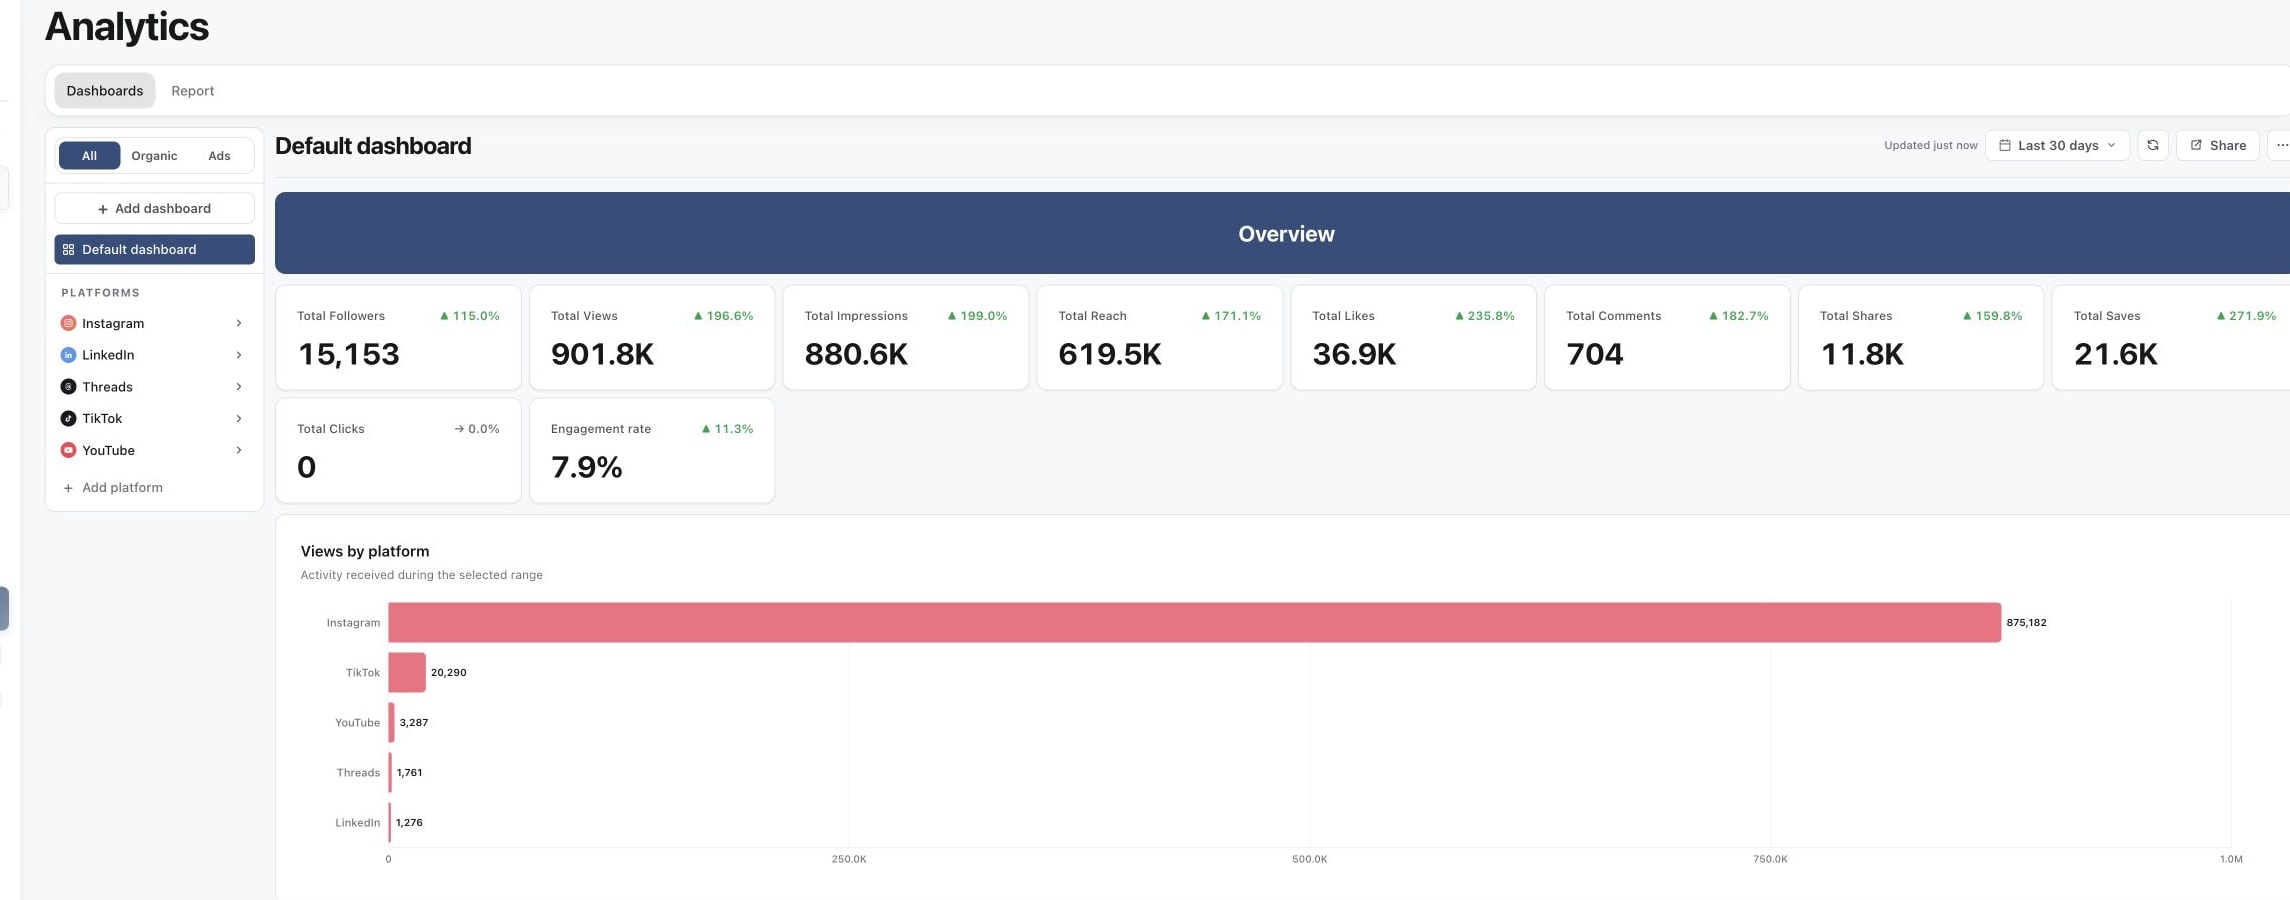Click the Views by platform heading
The image size is (2290, 900).
point(365,551)
